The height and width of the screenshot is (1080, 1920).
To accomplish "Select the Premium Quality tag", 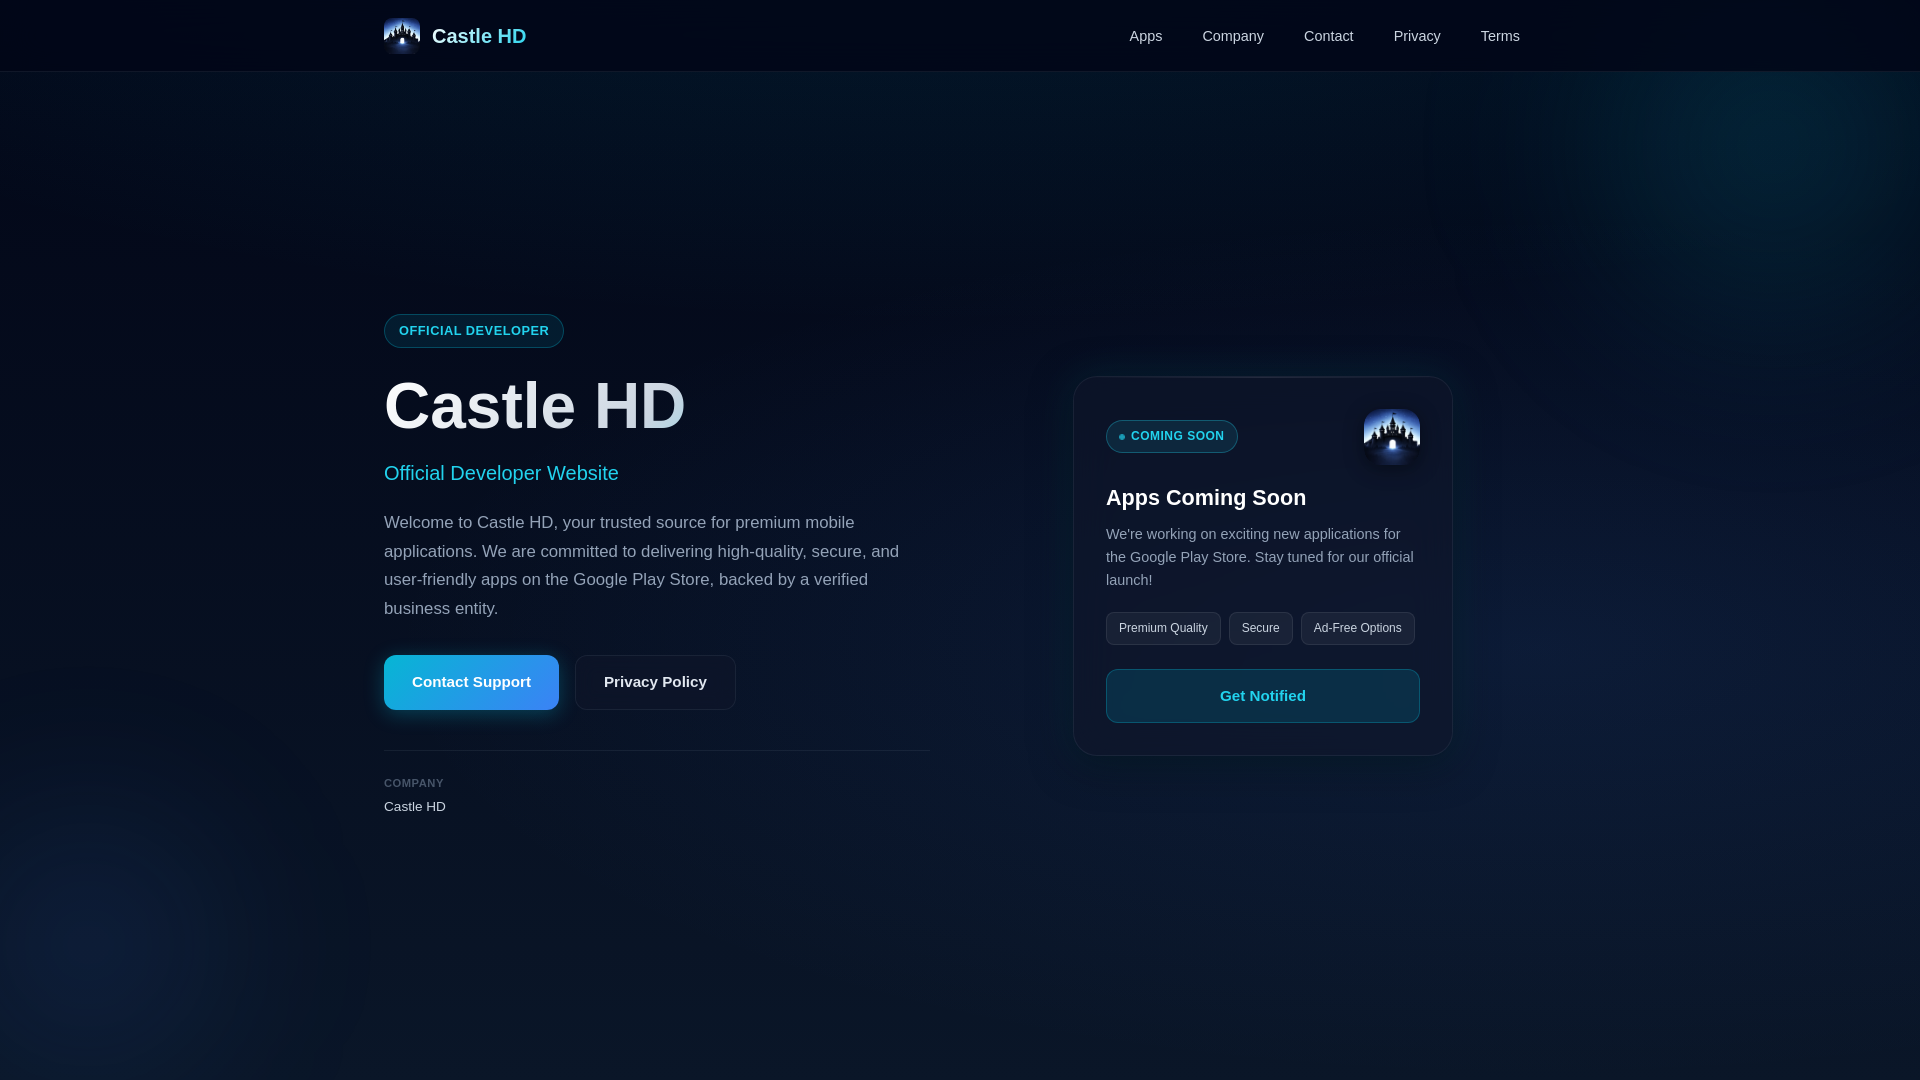I will [1163, 628].
